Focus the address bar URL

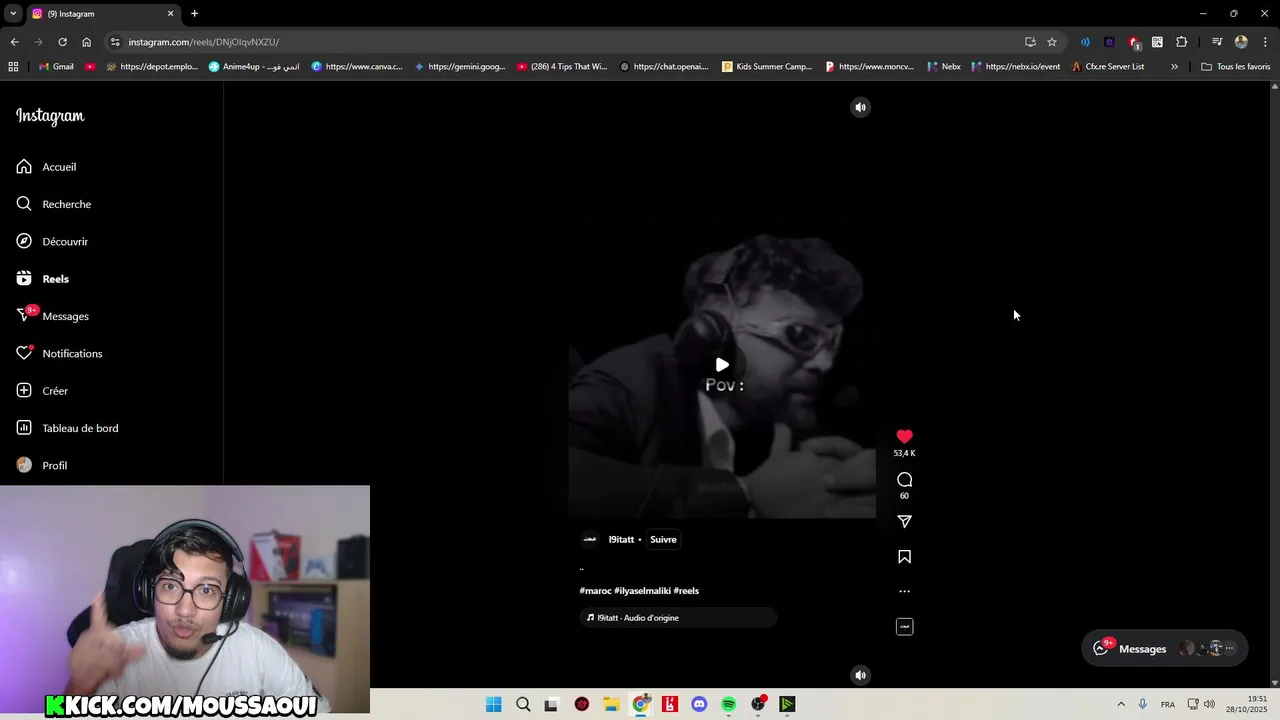[203, 42]
